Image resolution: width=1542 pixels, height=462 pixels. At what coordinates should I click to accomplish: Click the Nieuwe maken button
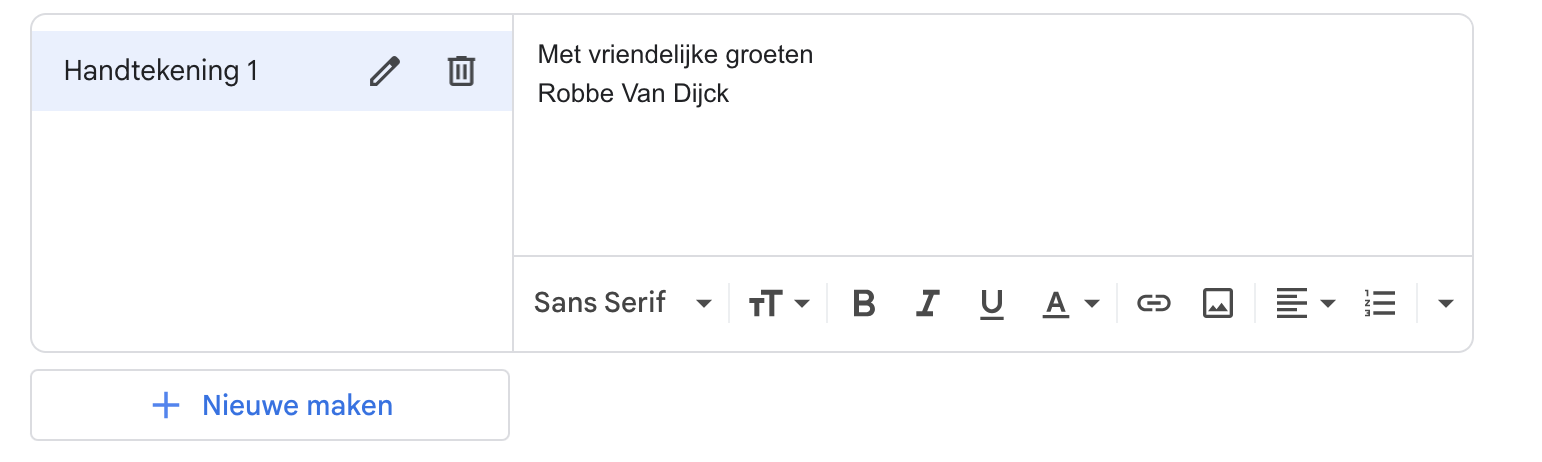[270, 405]
